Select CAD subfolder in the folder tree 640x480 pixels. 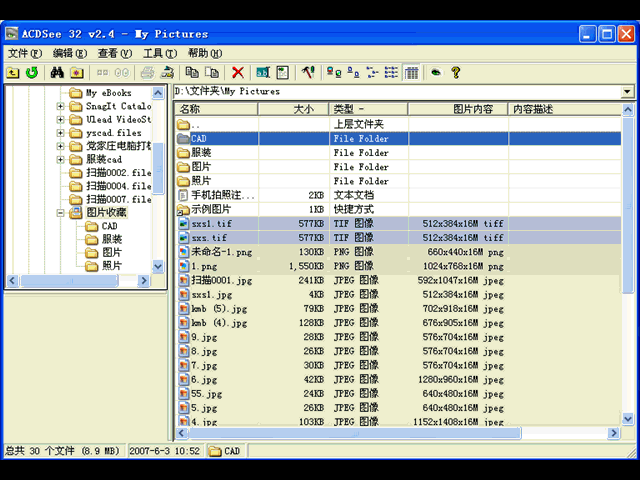(x=109, y=227)
